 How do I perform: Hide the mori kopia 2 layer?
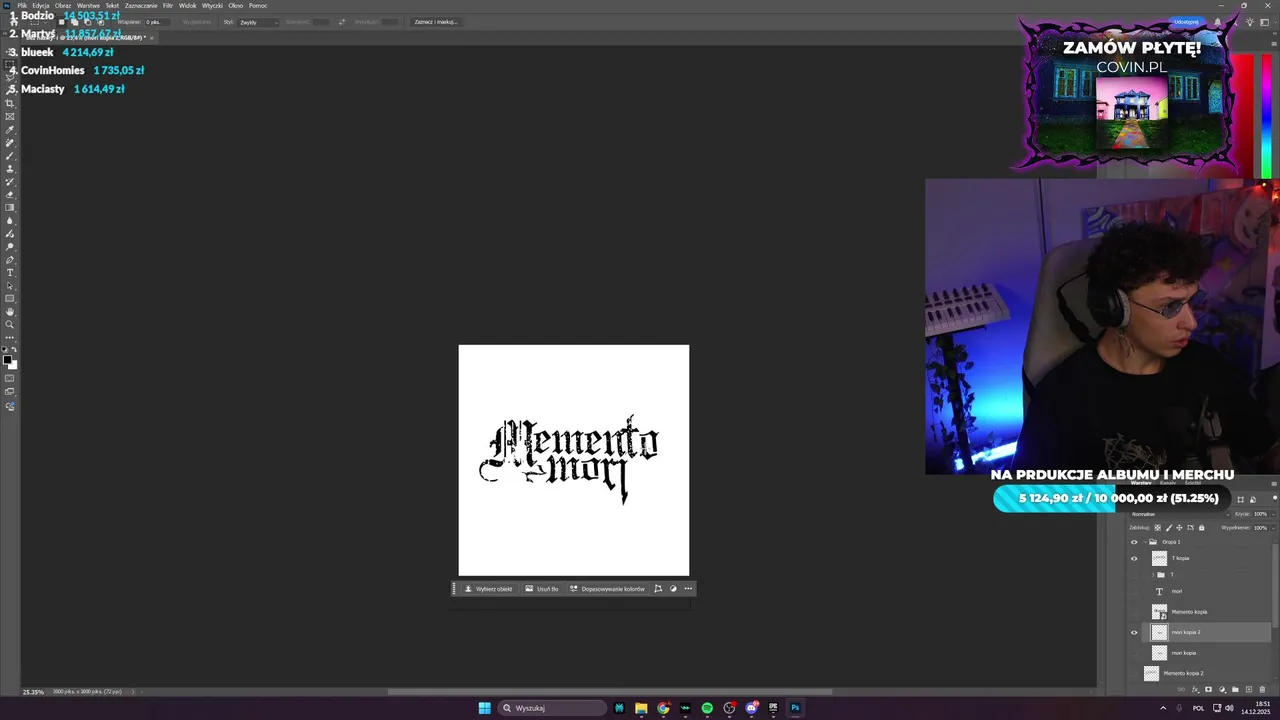point(1134,632)
